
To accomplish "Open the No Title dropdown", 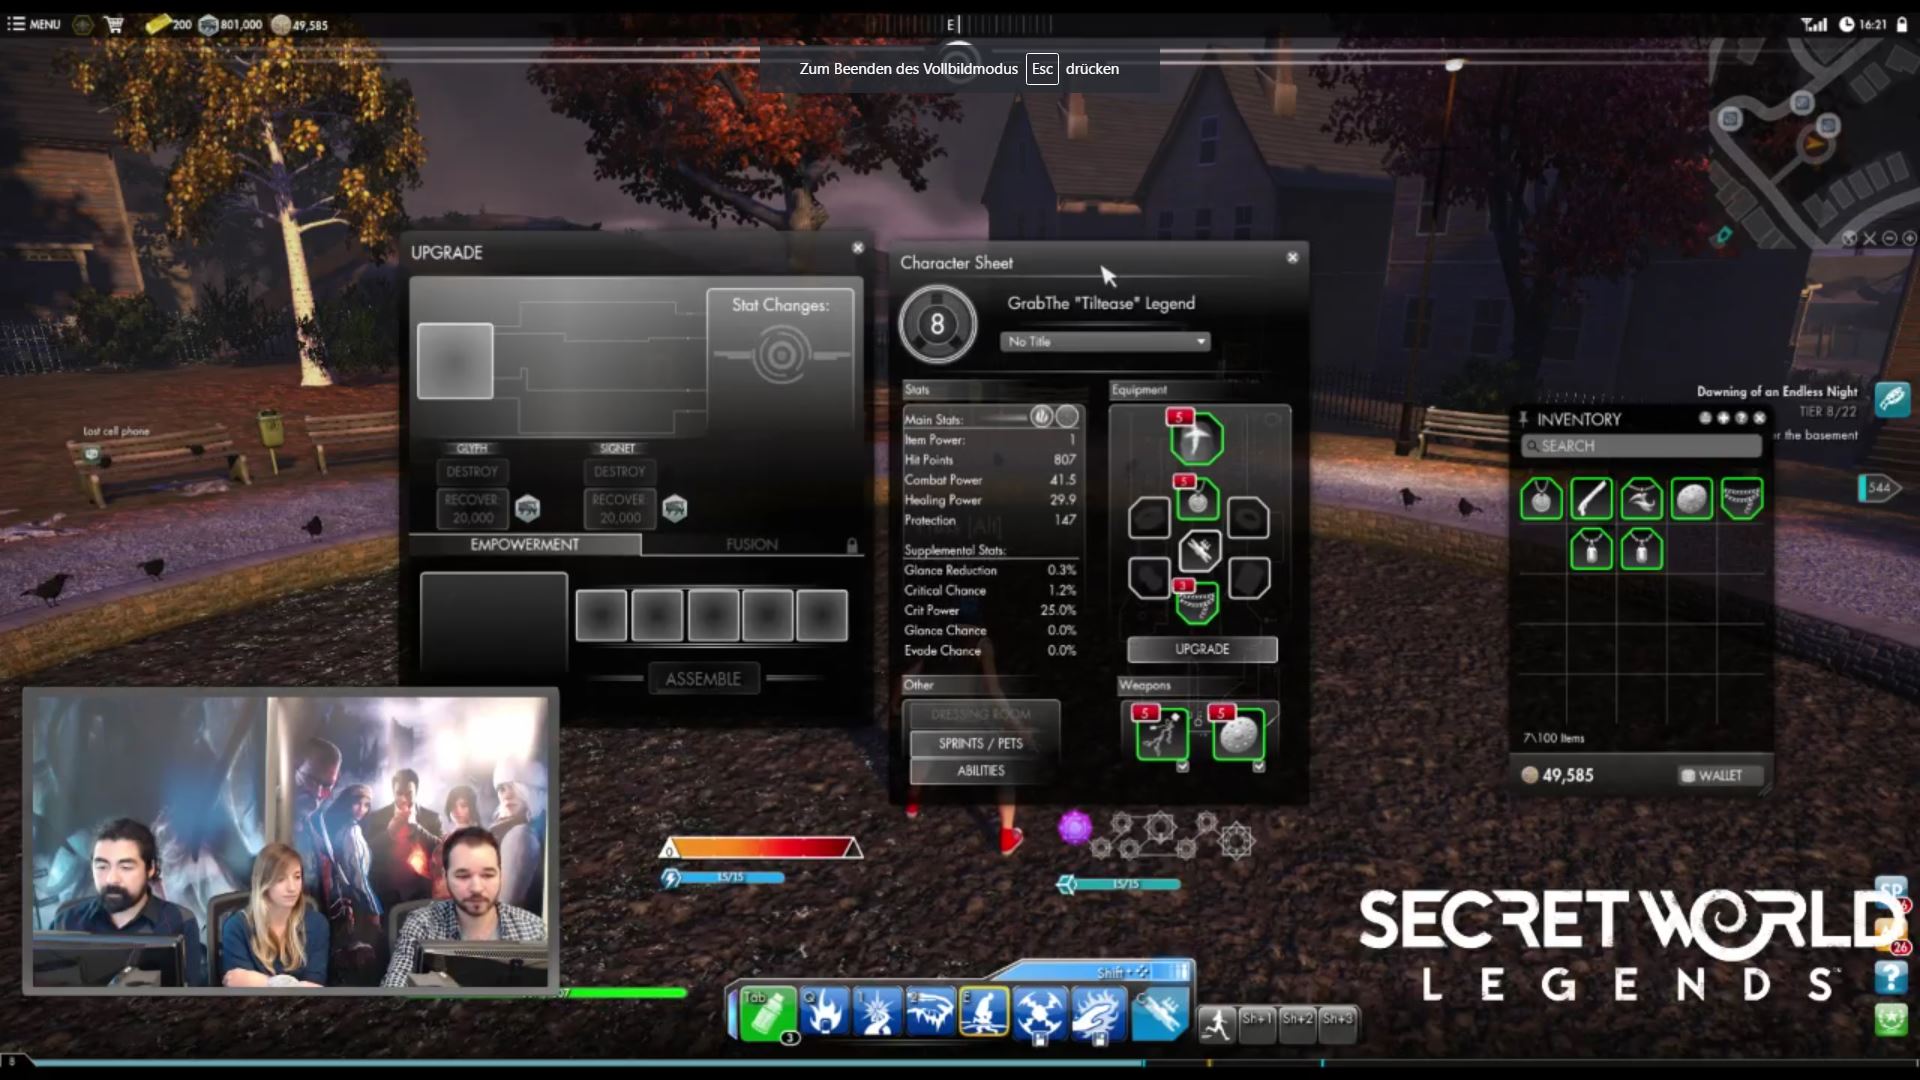I will [x=1104, y=342].
